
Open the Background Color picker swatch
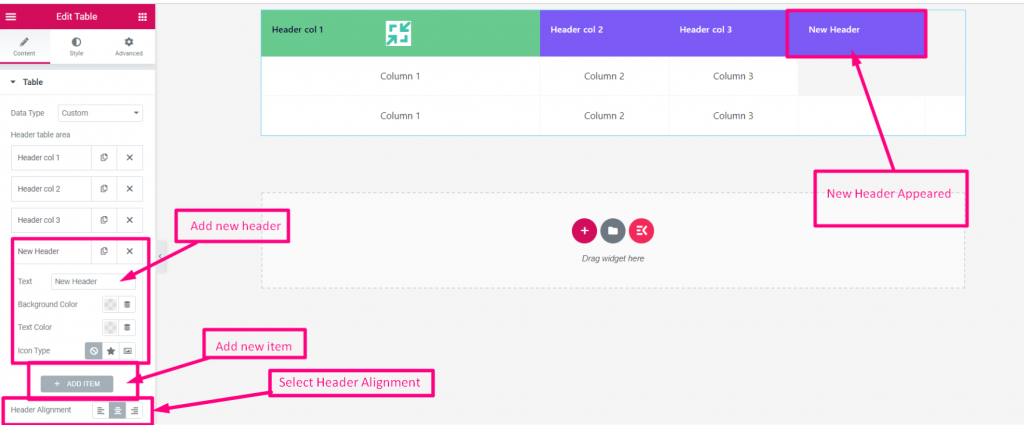coord(110,304)
